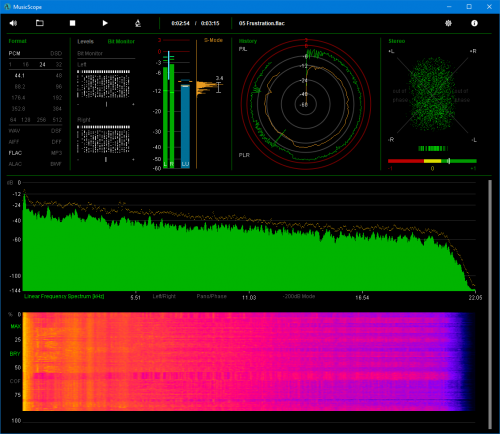Toggle Left/Right spectrum mode

[x=164, y=296]
